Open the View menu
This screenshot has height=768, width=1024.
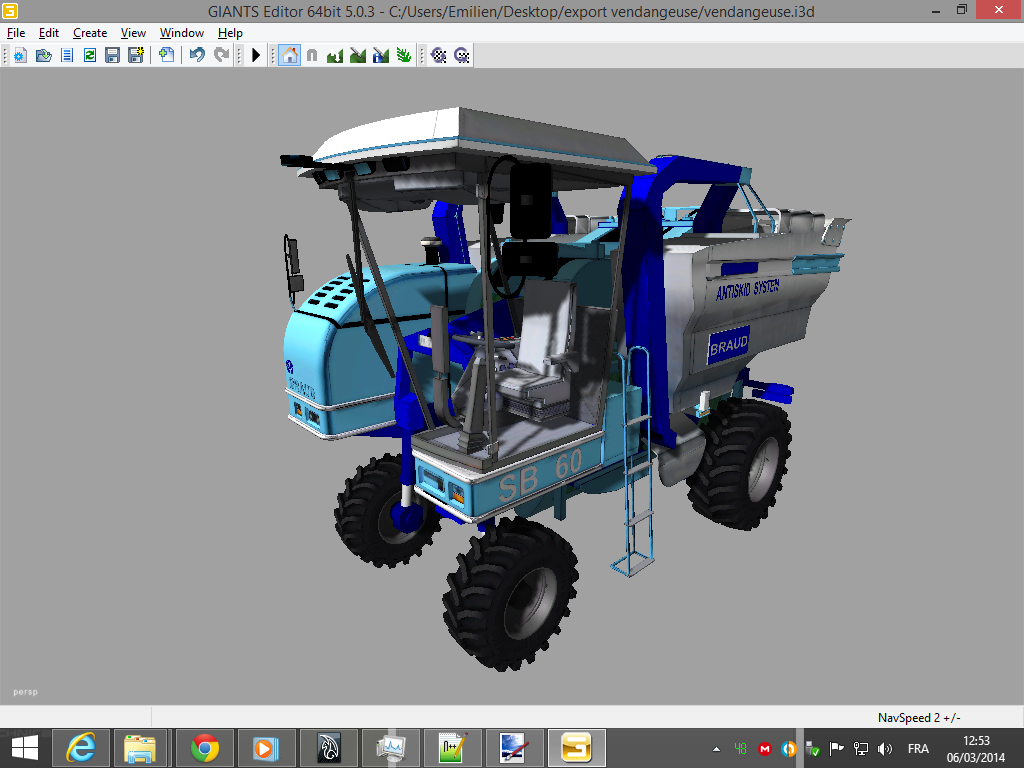[133, 33]
